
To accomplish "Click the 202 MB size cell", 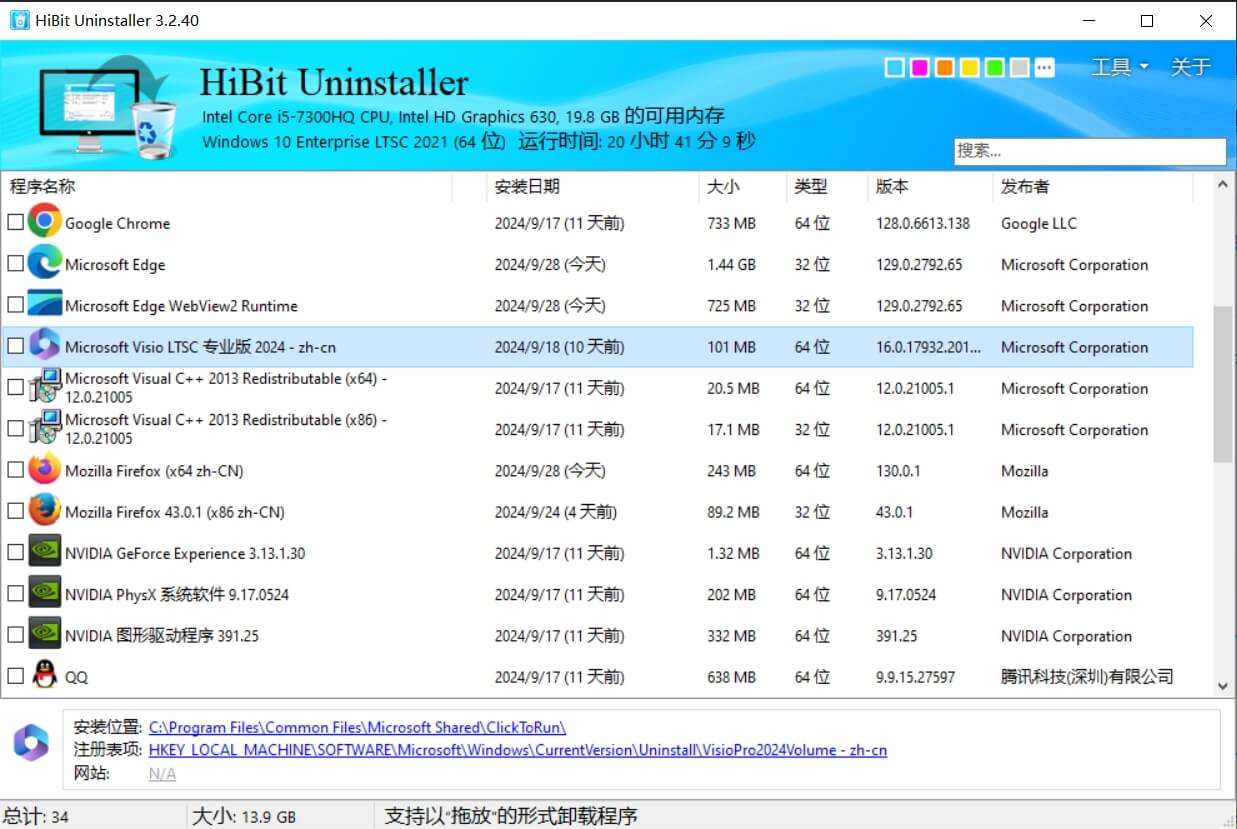I will 731,594.
